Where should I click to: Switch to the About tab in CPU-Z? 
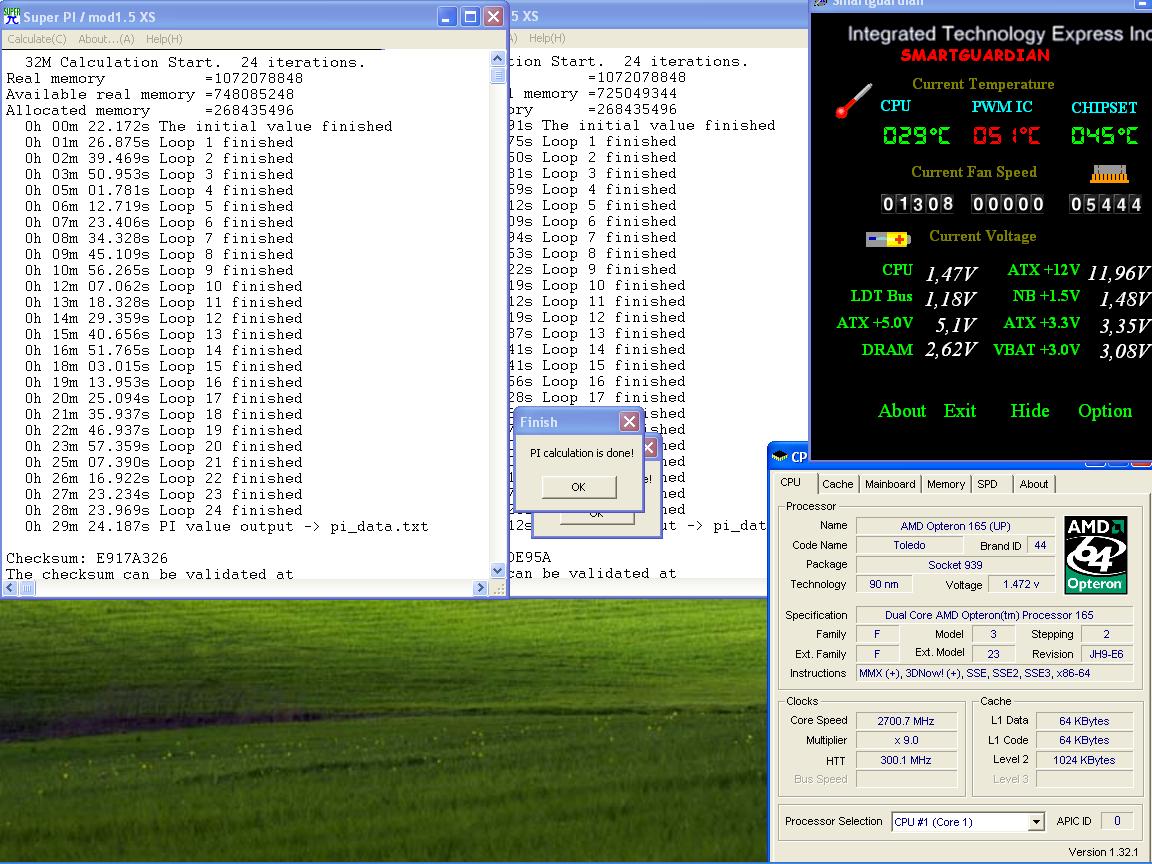1034,484
